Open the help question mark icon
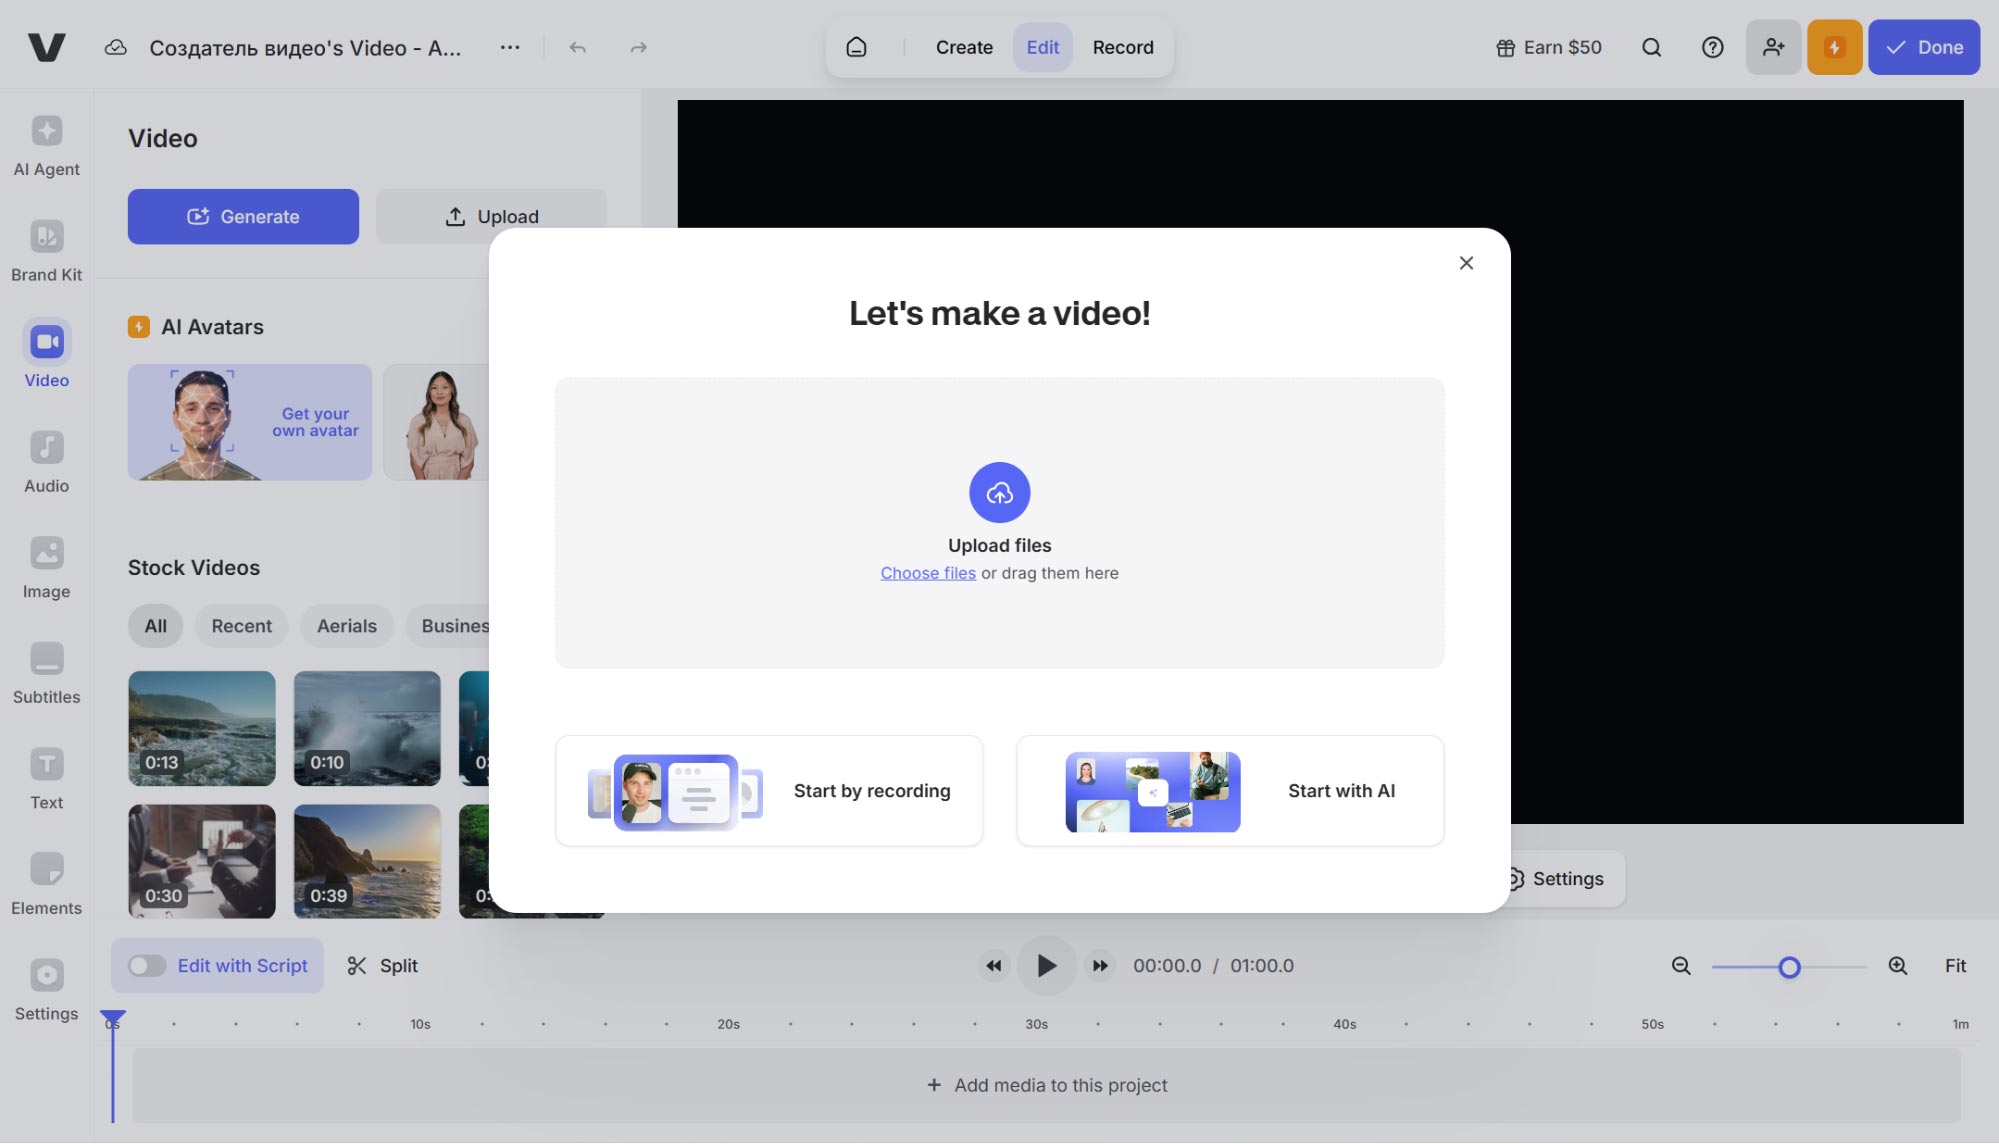This screenshot has width=1999, height=1144. point(1712,47)
